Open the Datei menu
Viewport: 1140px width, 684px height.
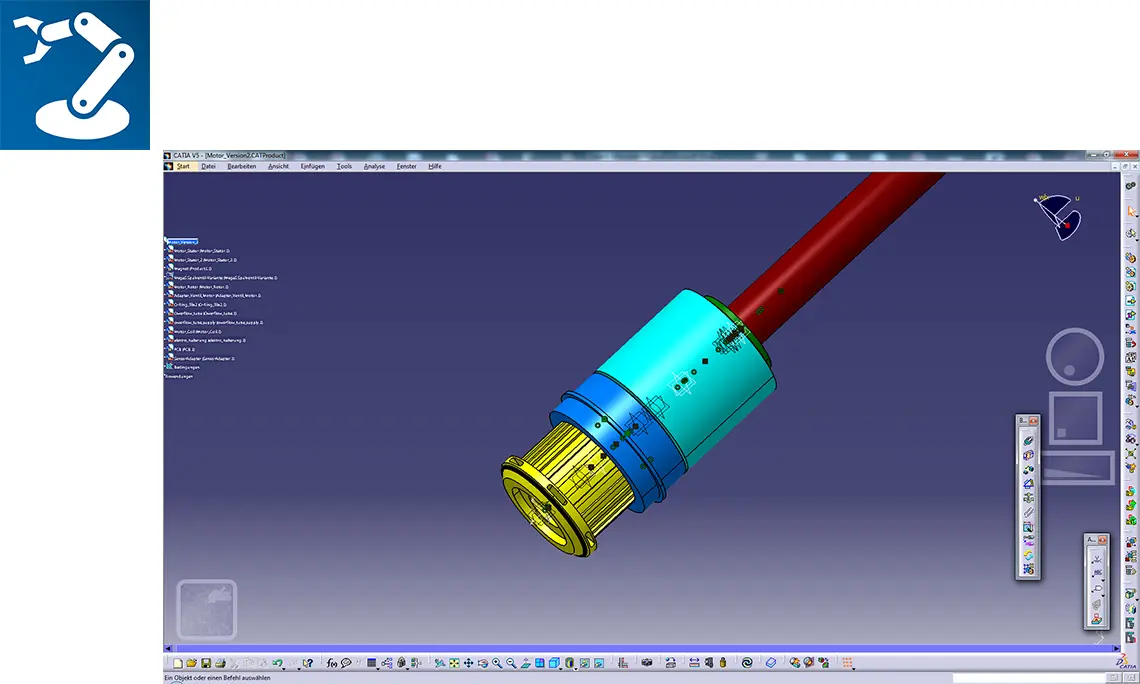(208, 166)
